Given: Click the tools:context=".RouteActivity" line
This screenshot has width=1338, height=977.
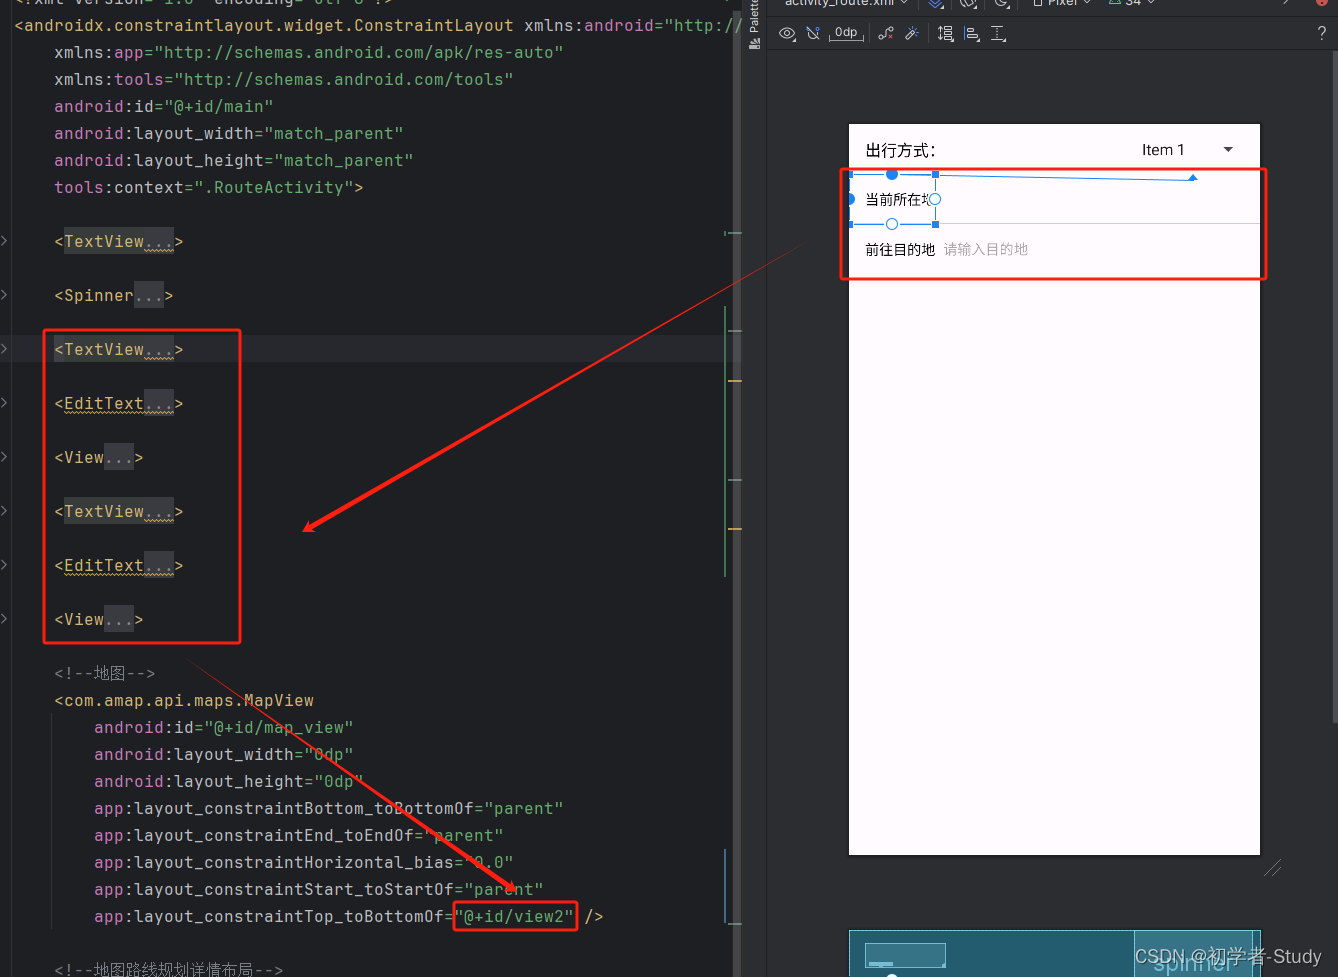Looking at the screenshot, I should tap(209, 187).
